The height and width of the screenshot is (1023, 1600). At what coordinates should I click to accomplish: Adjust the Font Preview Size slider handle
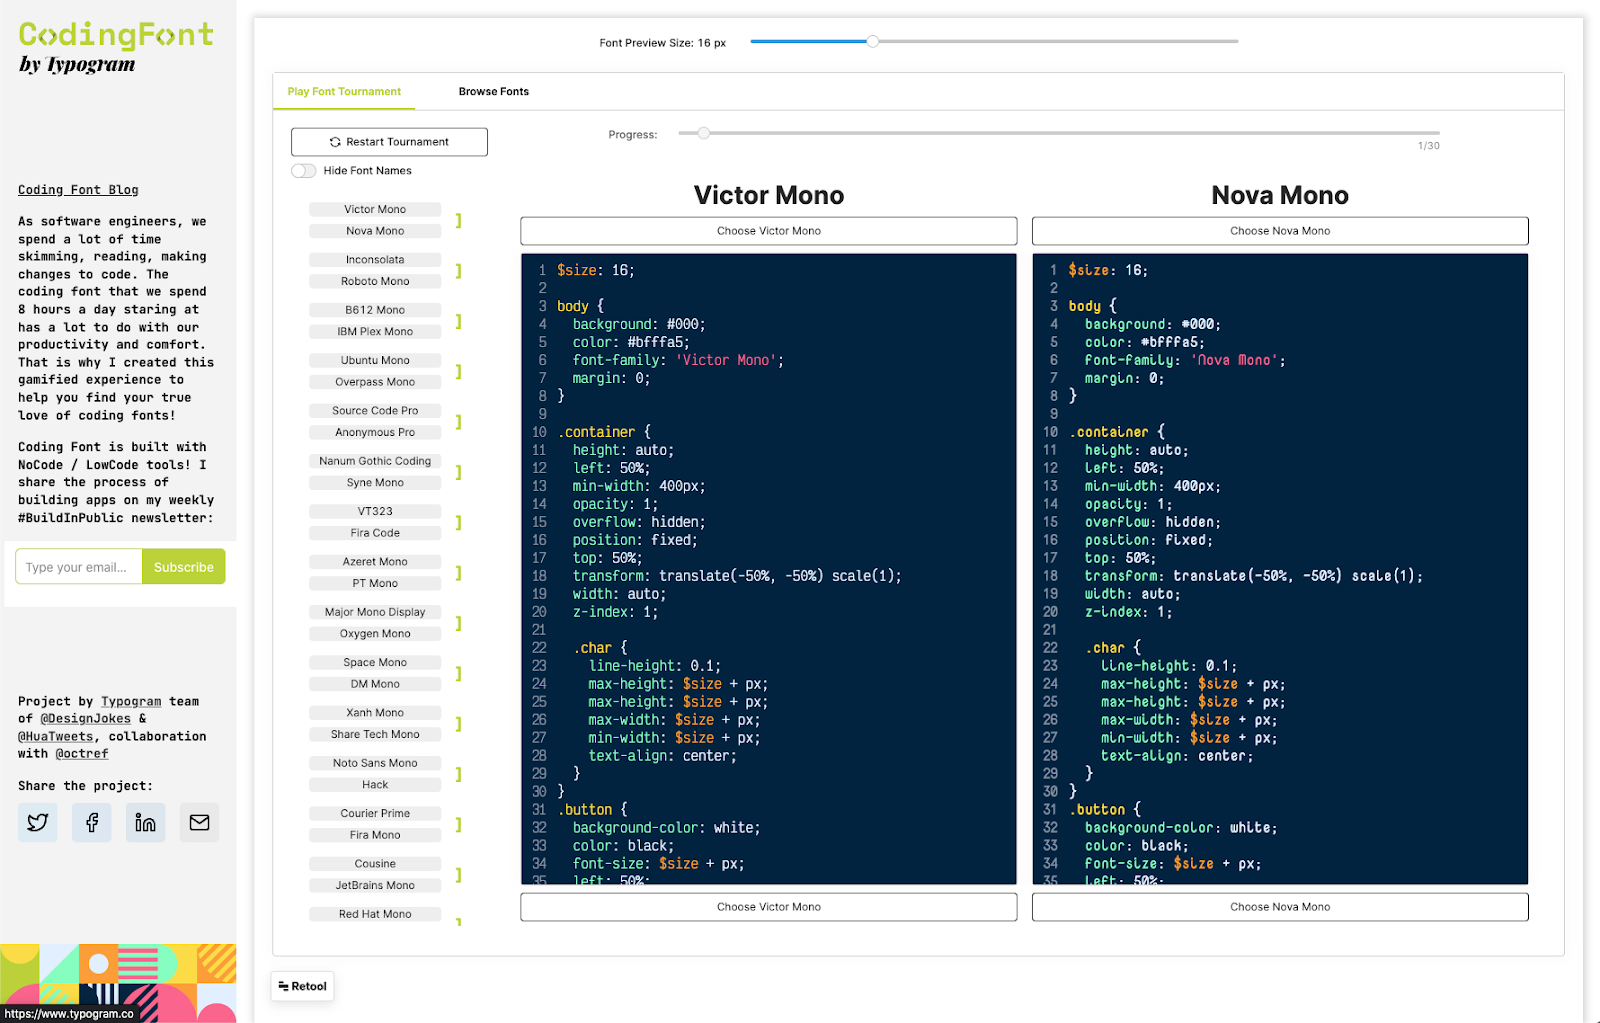pos(872,42)
